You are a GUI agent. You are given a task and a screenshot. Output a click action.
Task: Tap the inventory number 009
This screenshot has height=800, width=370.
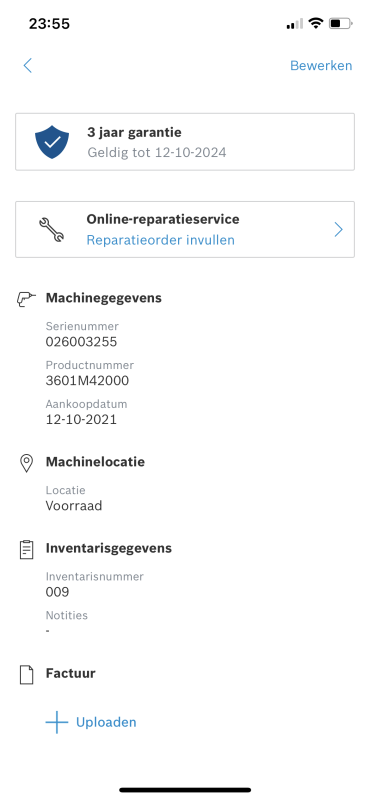(x=57, y=592)
